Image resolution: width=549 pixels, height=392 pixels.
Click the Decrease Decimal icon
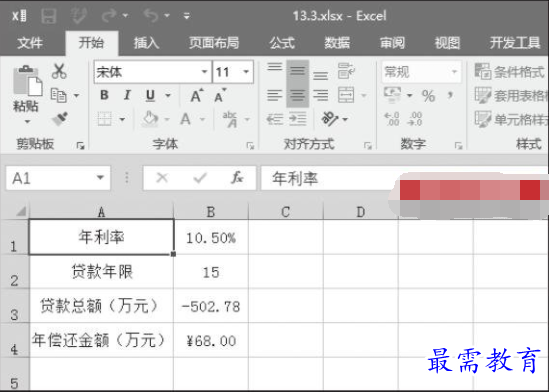pos(415,119)
